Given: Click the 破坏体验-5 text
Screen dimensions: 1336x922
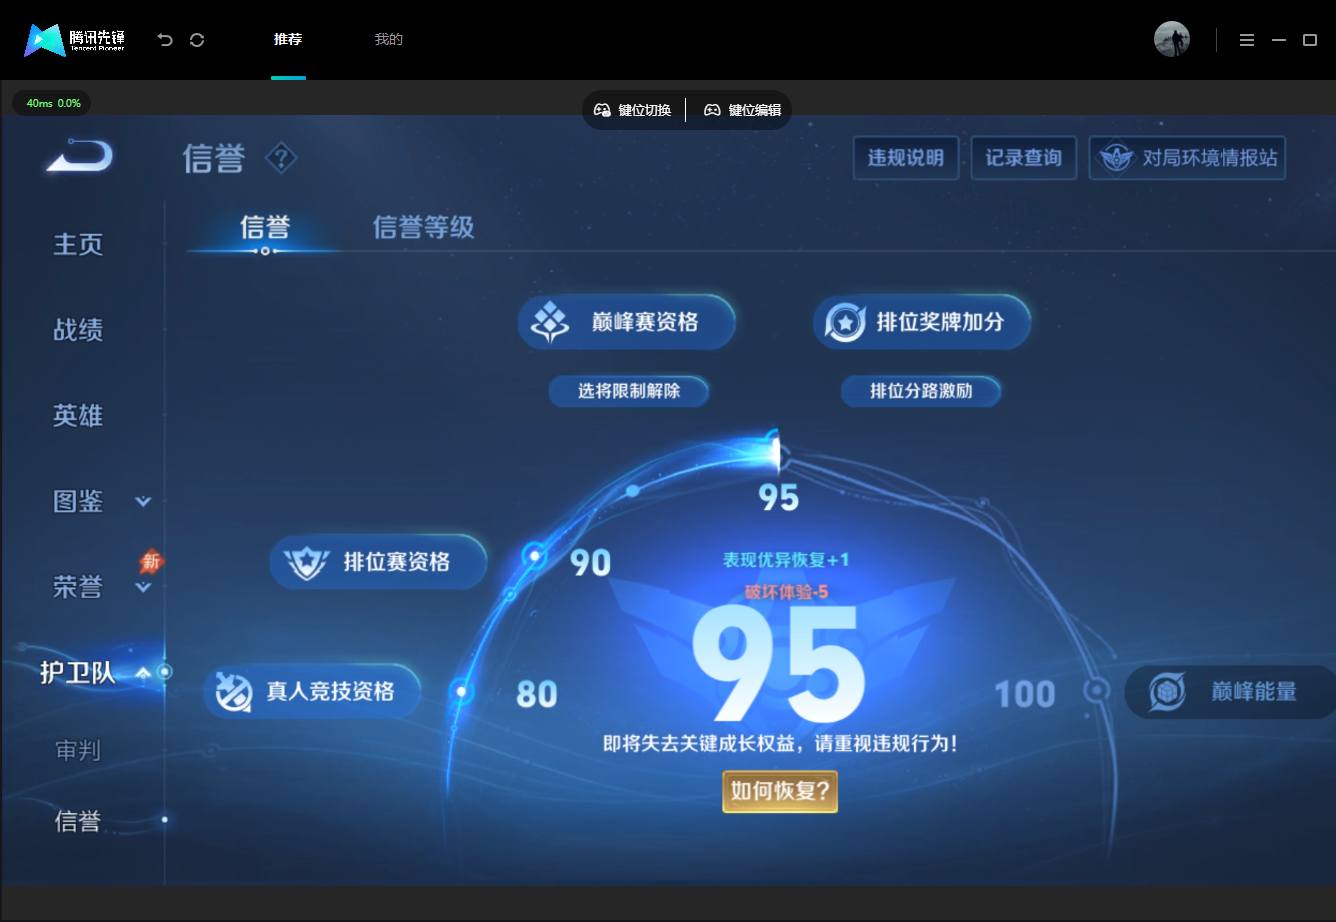Looking at the screenshot, I should [786, 592].
